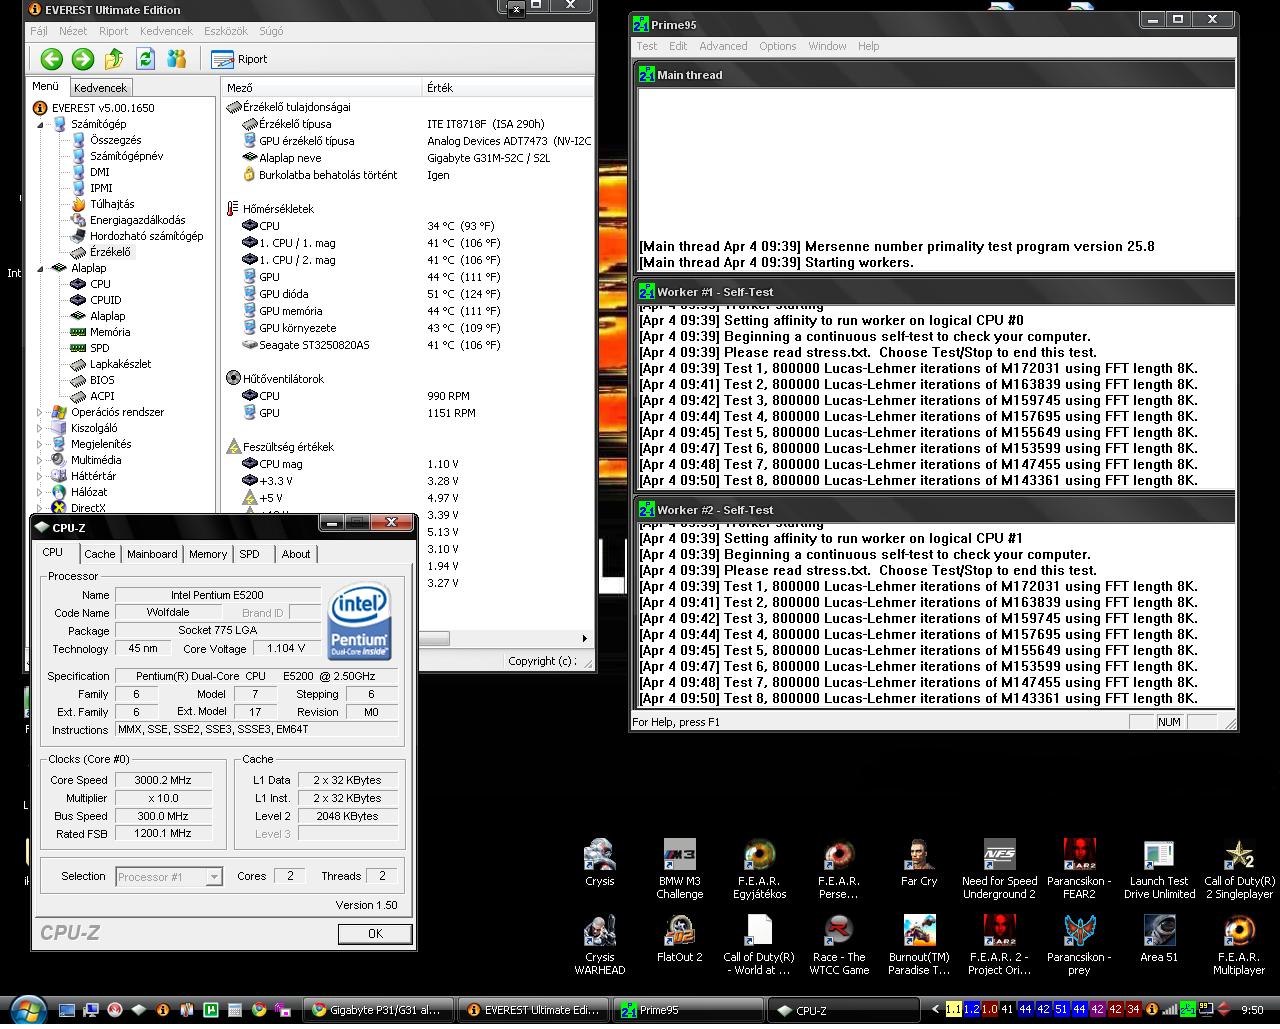
Task: Open the Hordozható számítógép entry
Action: pos(146,236)
